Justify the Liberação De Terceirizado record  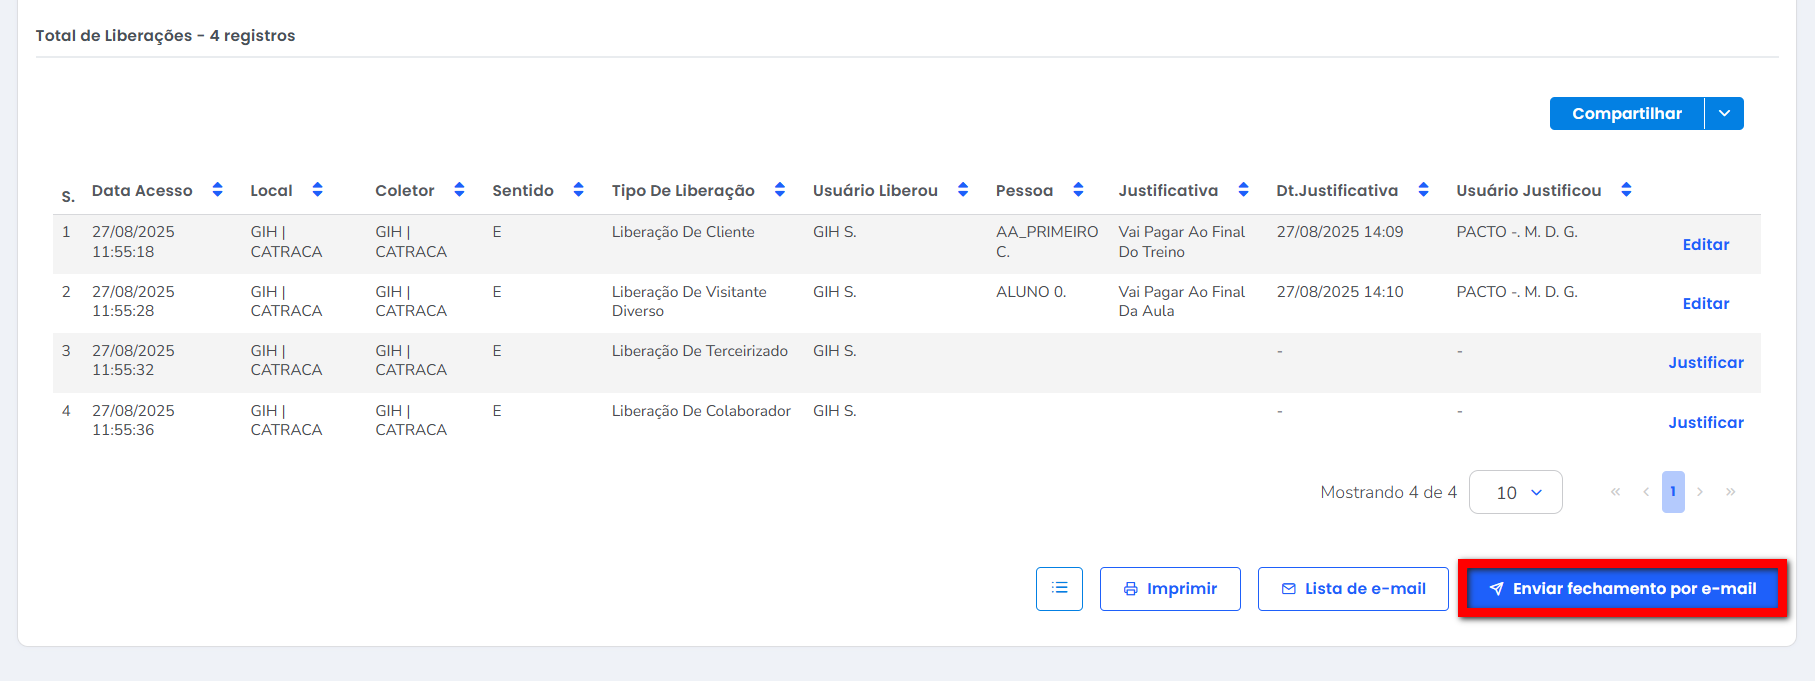(1705, 363)
